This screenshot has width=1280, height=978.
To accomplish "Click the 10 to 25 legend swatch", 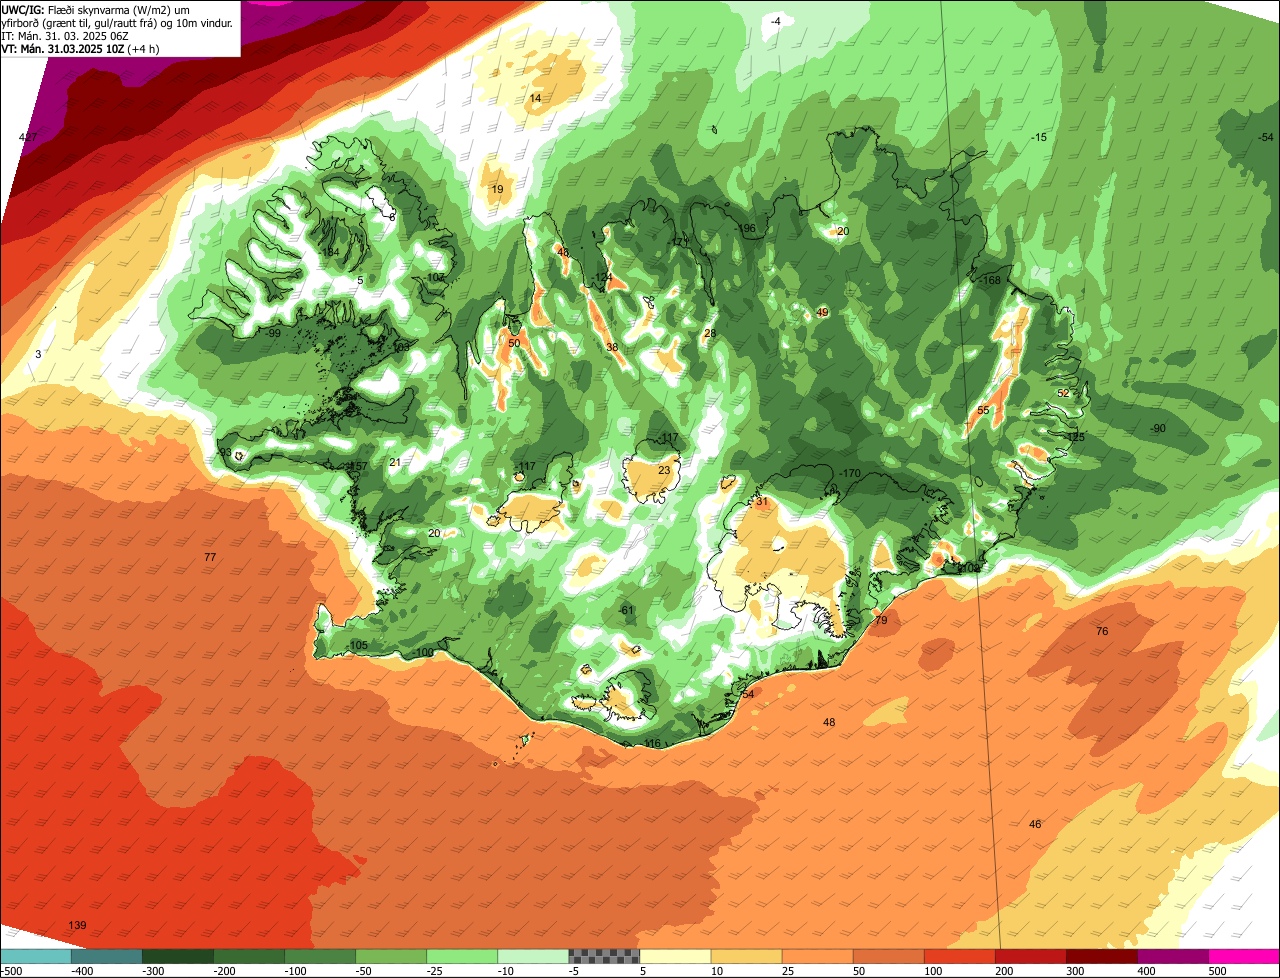I will click(746, 956).
